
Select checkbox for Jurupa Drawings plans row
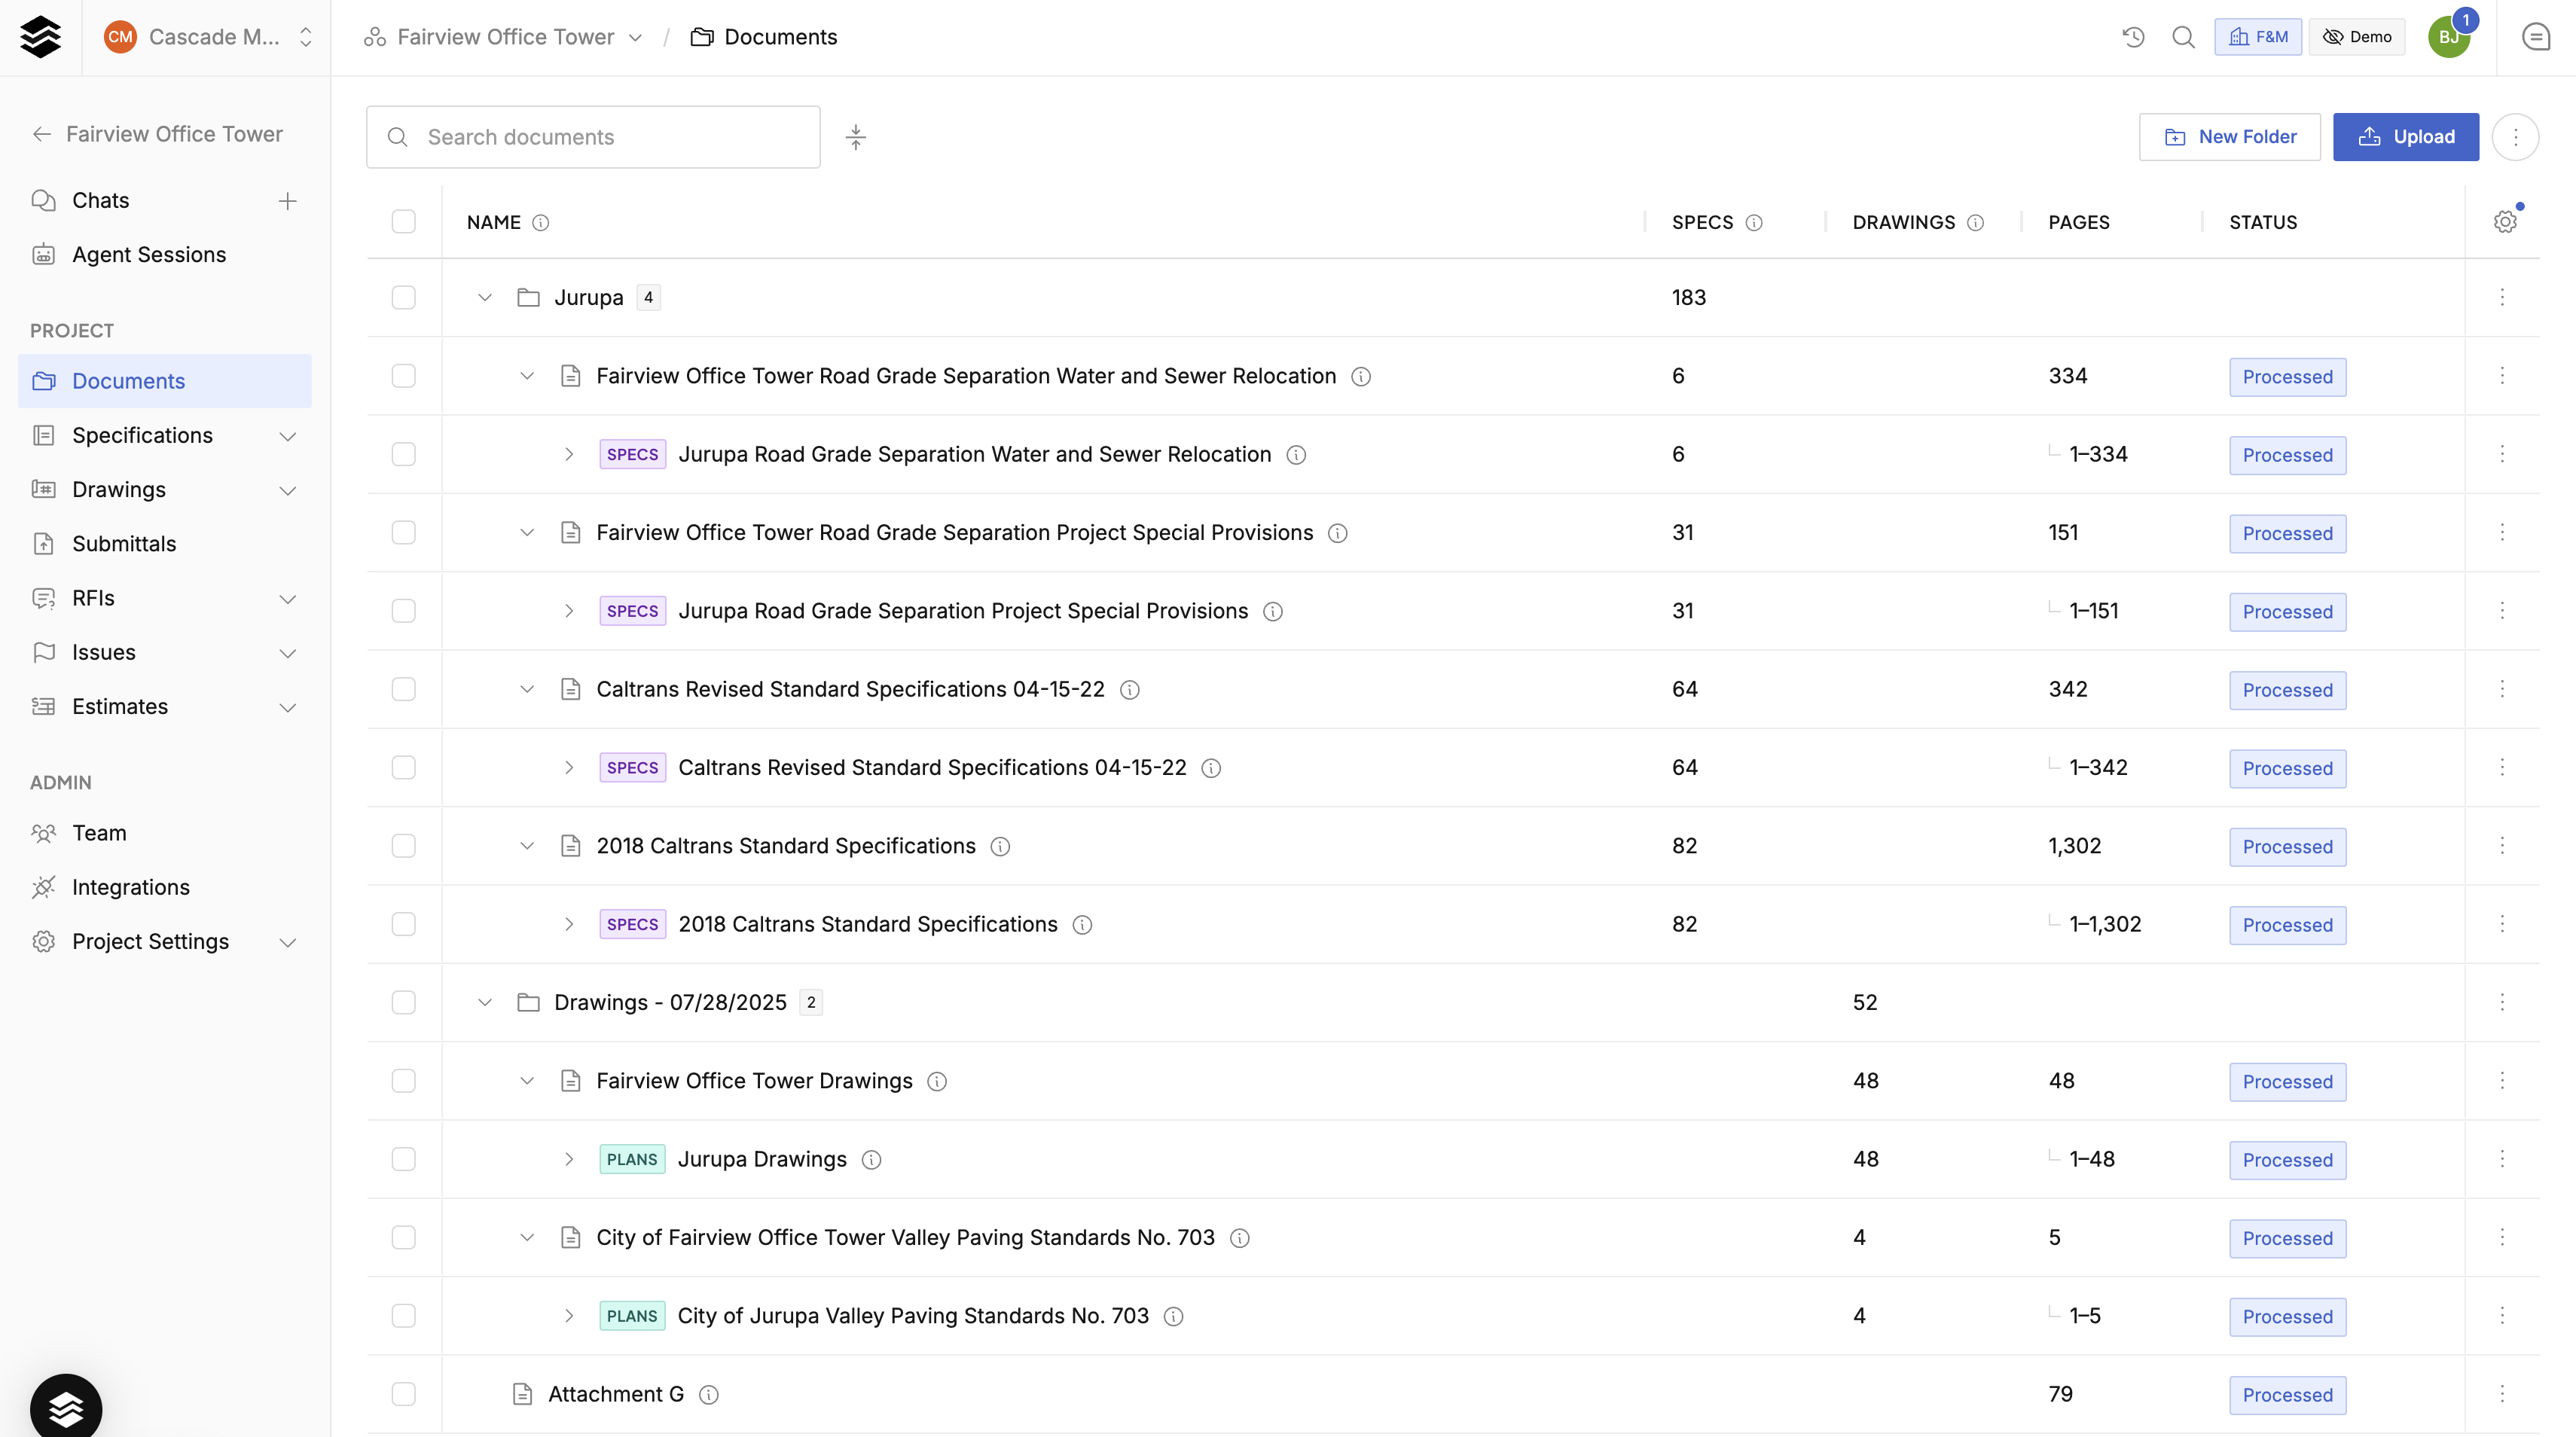(x=403, y=1159)
